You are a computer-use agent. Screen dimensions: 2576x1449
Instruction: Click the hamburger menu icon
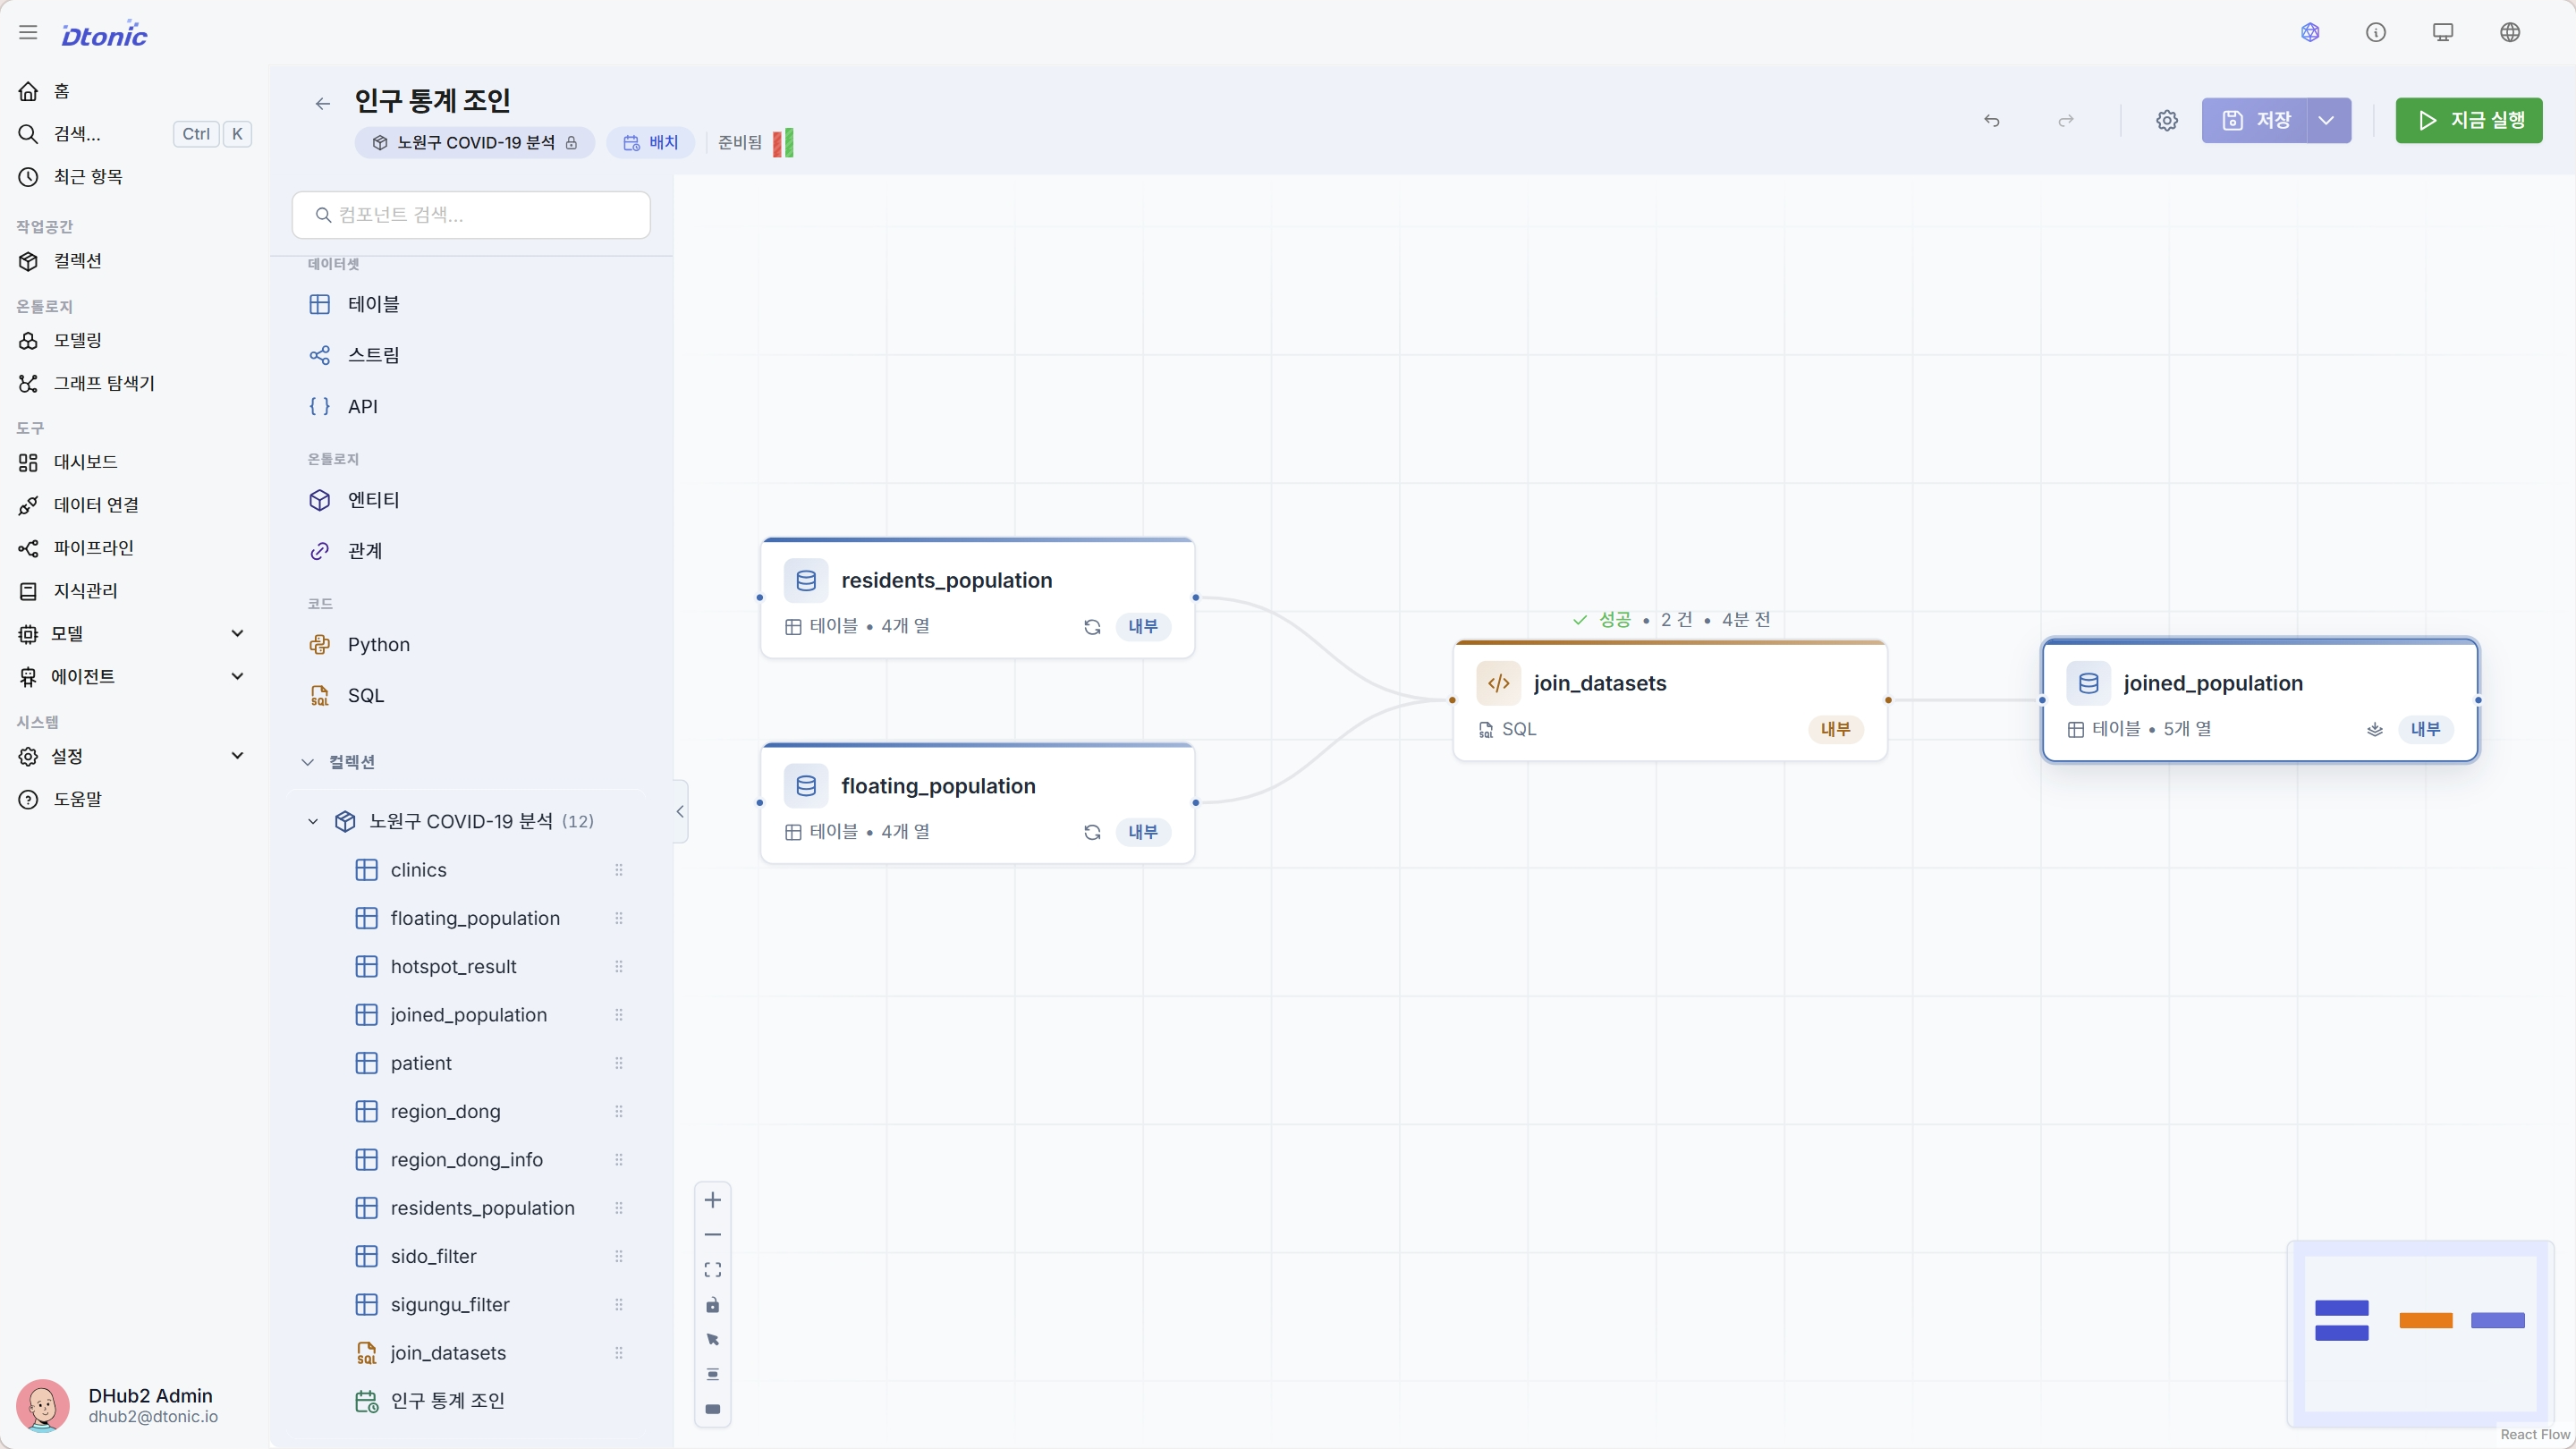coord(28,33)
